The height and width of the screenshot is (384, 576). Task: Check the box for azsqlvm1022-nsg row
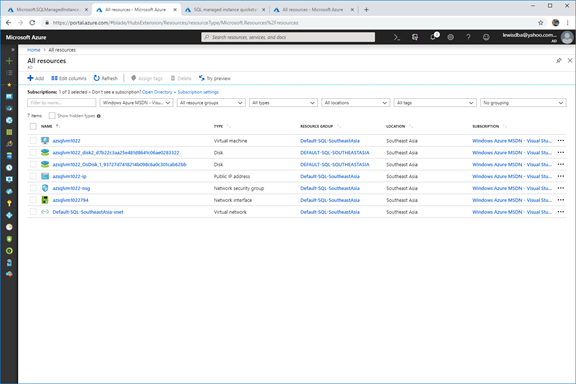[33, 188]
